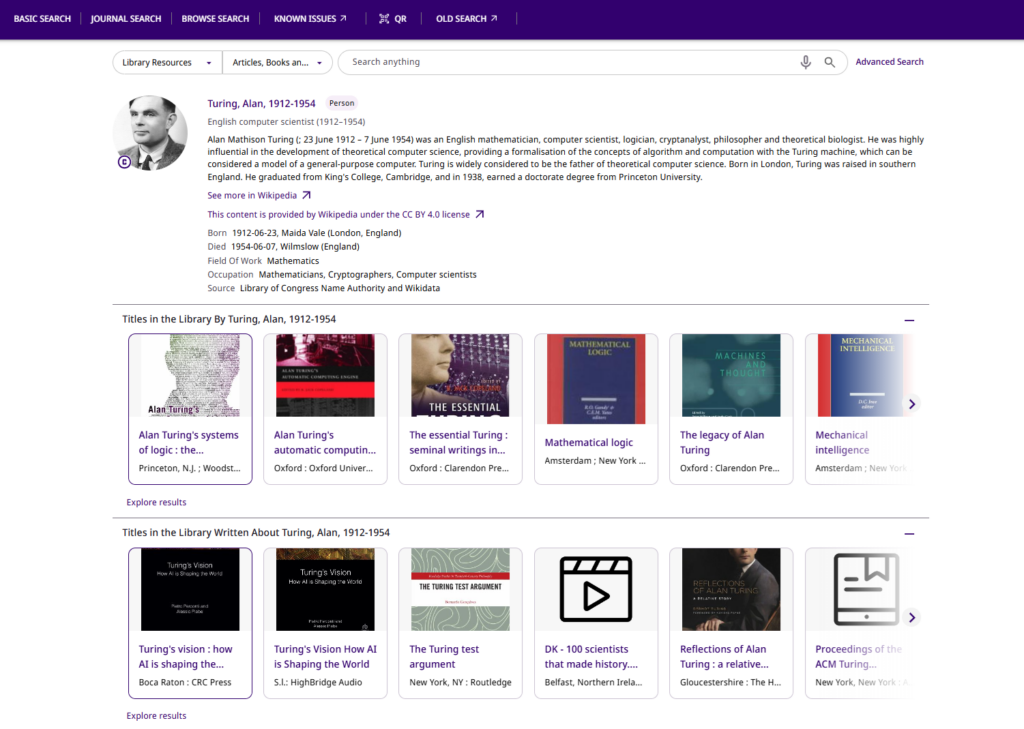Open the Library Resources dropdown
Viewport: 1024px width, 729px height.
tap(167, 63)
